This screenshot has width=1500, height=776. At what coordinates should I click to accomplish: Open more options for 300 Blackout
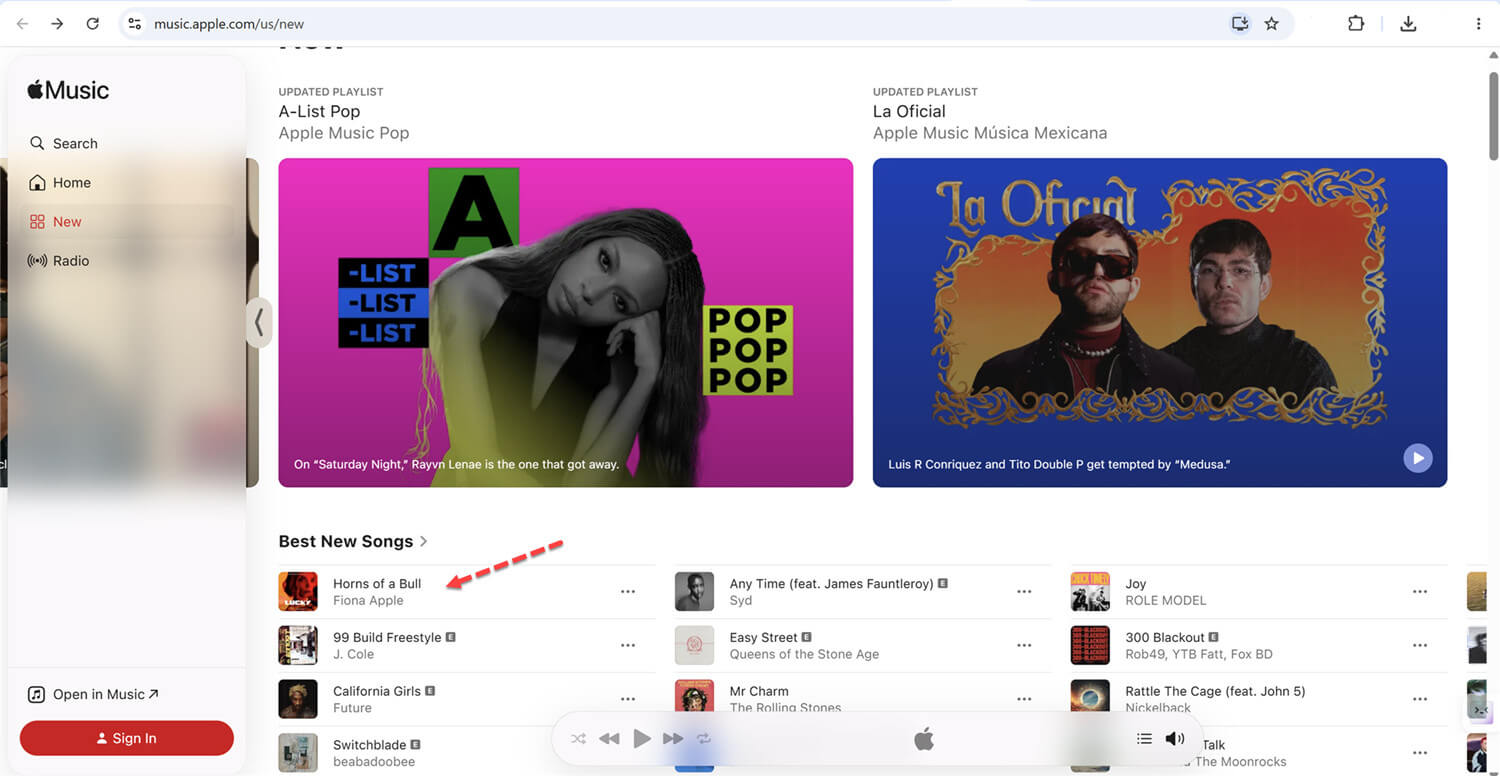(x=1420, y=645)
